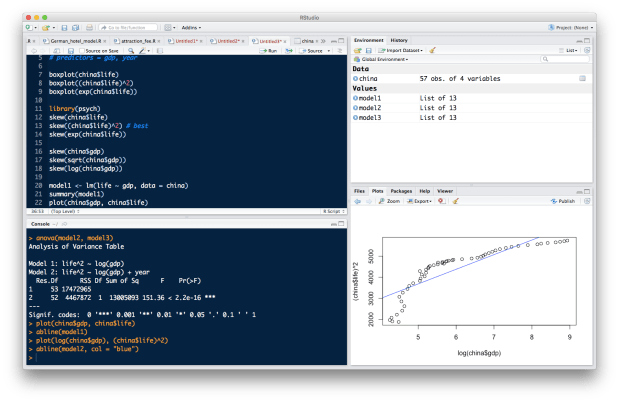Remove the current plot with red X icon

pos(441,201)
